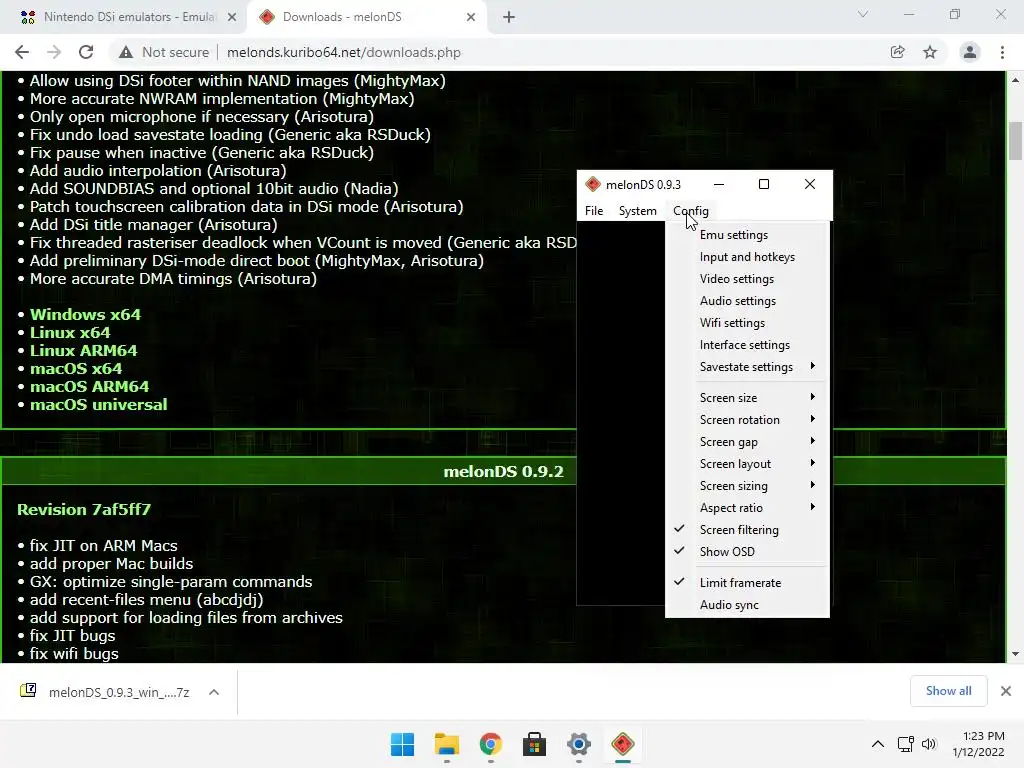1024x768 pixels.
Task: Click the "Revision 7af5ff7" heading
Action: tap(84, 509)
